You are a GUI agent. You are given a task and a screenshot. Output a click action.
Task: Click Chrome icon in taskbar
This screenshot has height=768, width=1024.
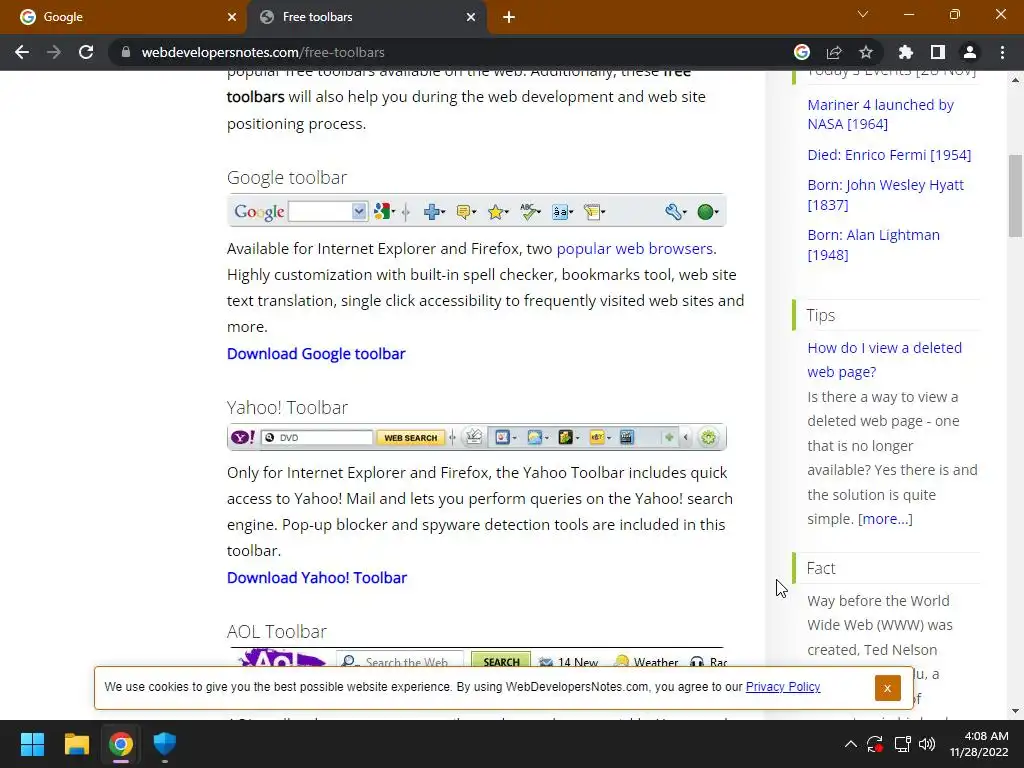pyautogui.click(x=121, y=744)
